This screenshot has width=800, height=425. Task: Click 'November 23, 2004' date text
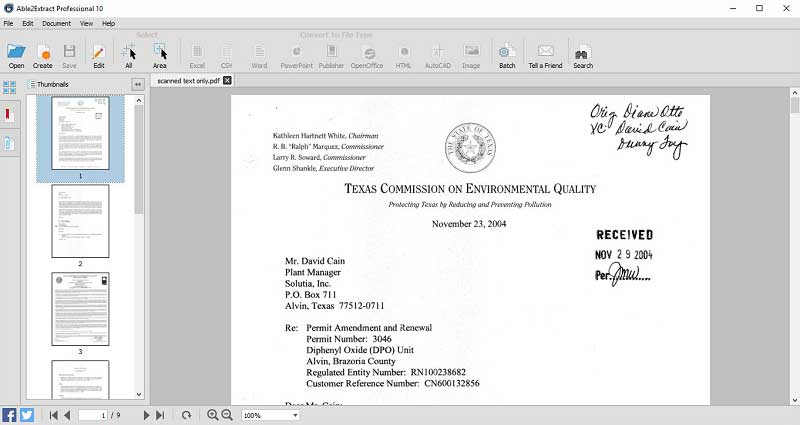click(x=469, y=224)
